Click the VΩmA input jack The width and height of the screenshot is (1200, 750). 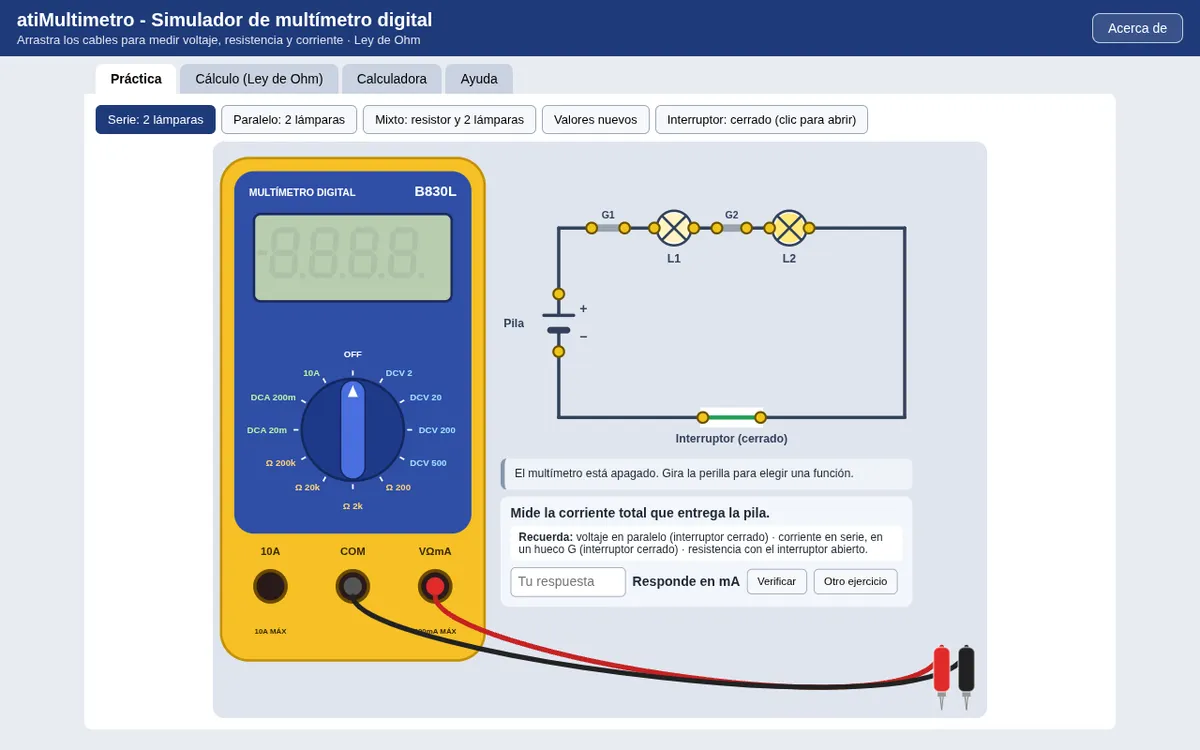435,587
